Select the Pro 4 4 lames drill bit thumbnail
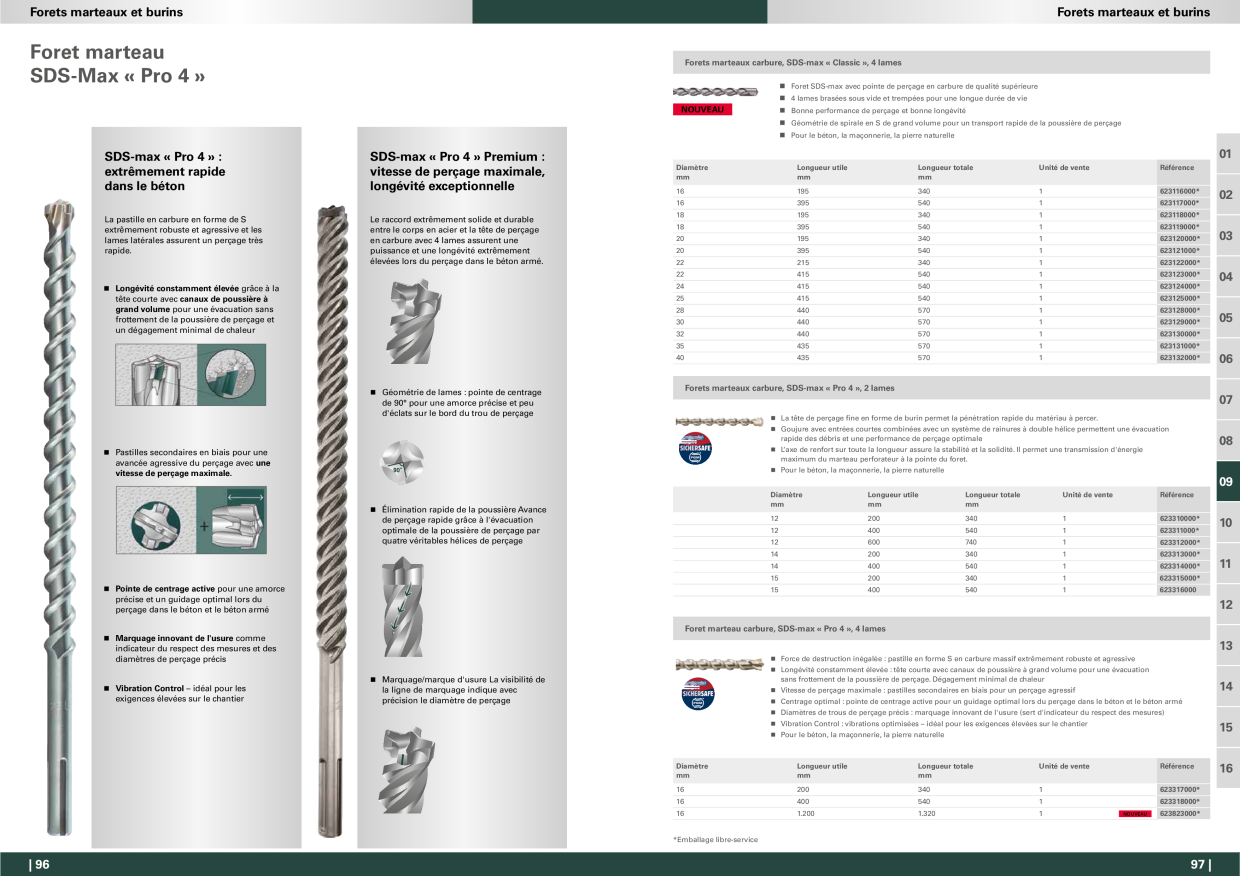 720,664
